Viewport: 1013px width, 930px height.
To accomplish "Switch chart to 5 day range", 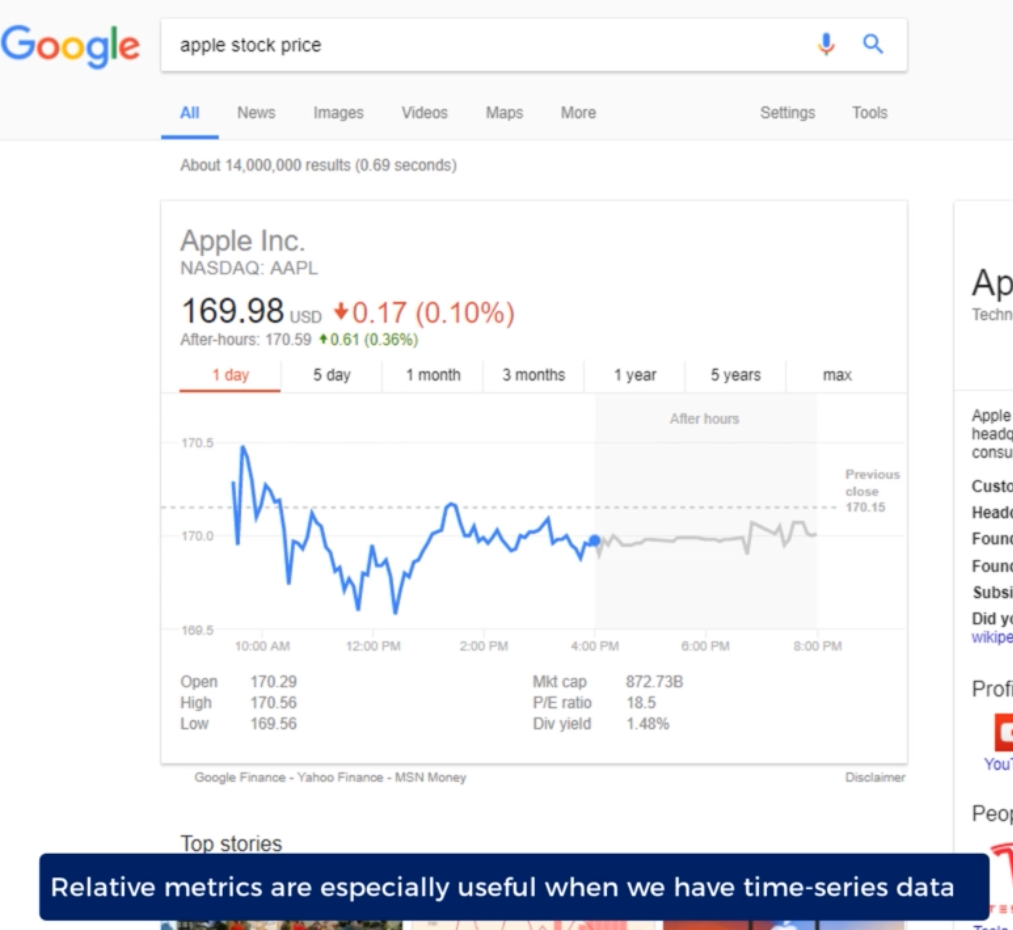I will coord(332,375).
